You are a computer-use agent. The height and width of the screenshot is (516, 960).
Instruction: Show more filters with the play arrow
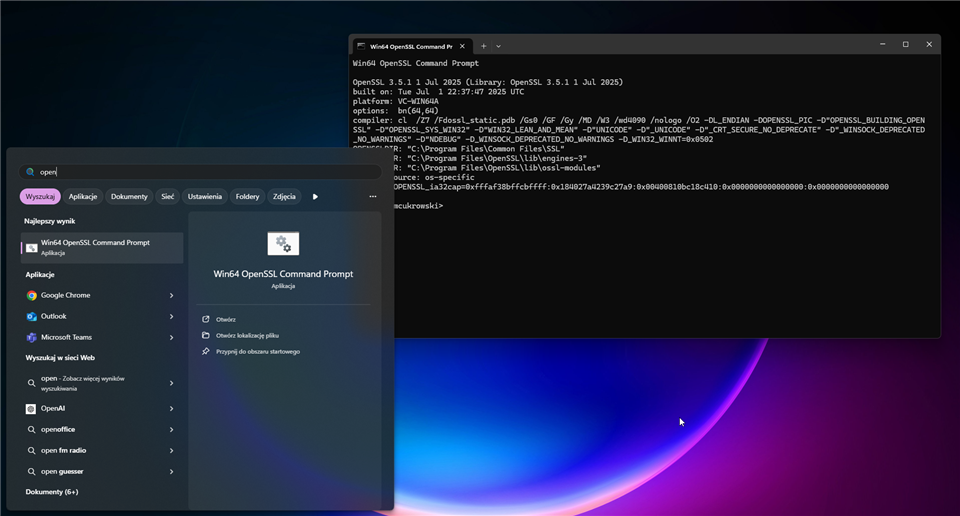click(x=315, y=196)
